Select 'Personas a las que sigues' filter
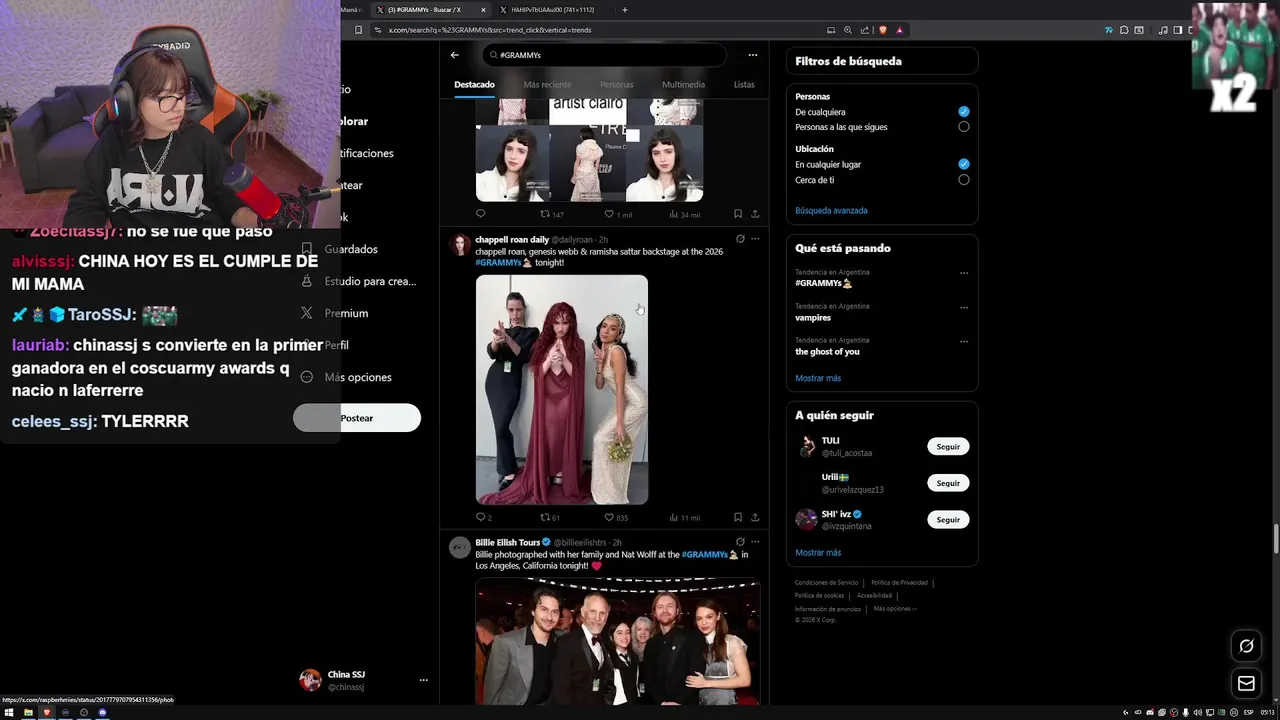This screenshot has width=1280, height=720. tap(963, 127)
